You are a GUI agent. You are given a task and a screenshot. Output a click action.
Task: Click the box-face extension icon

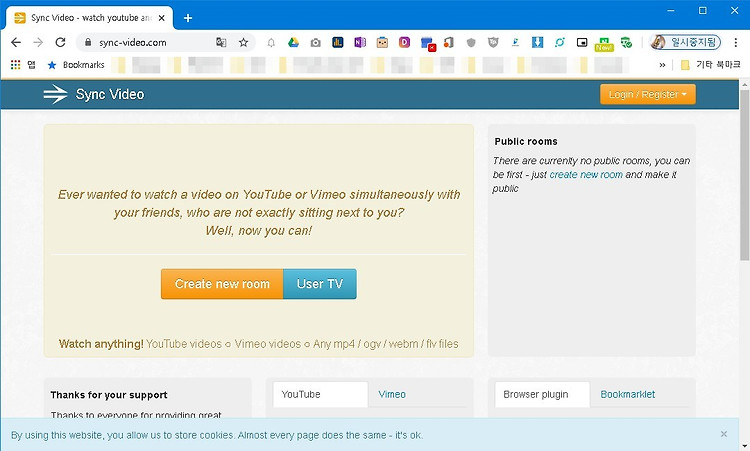click(382, 43)
